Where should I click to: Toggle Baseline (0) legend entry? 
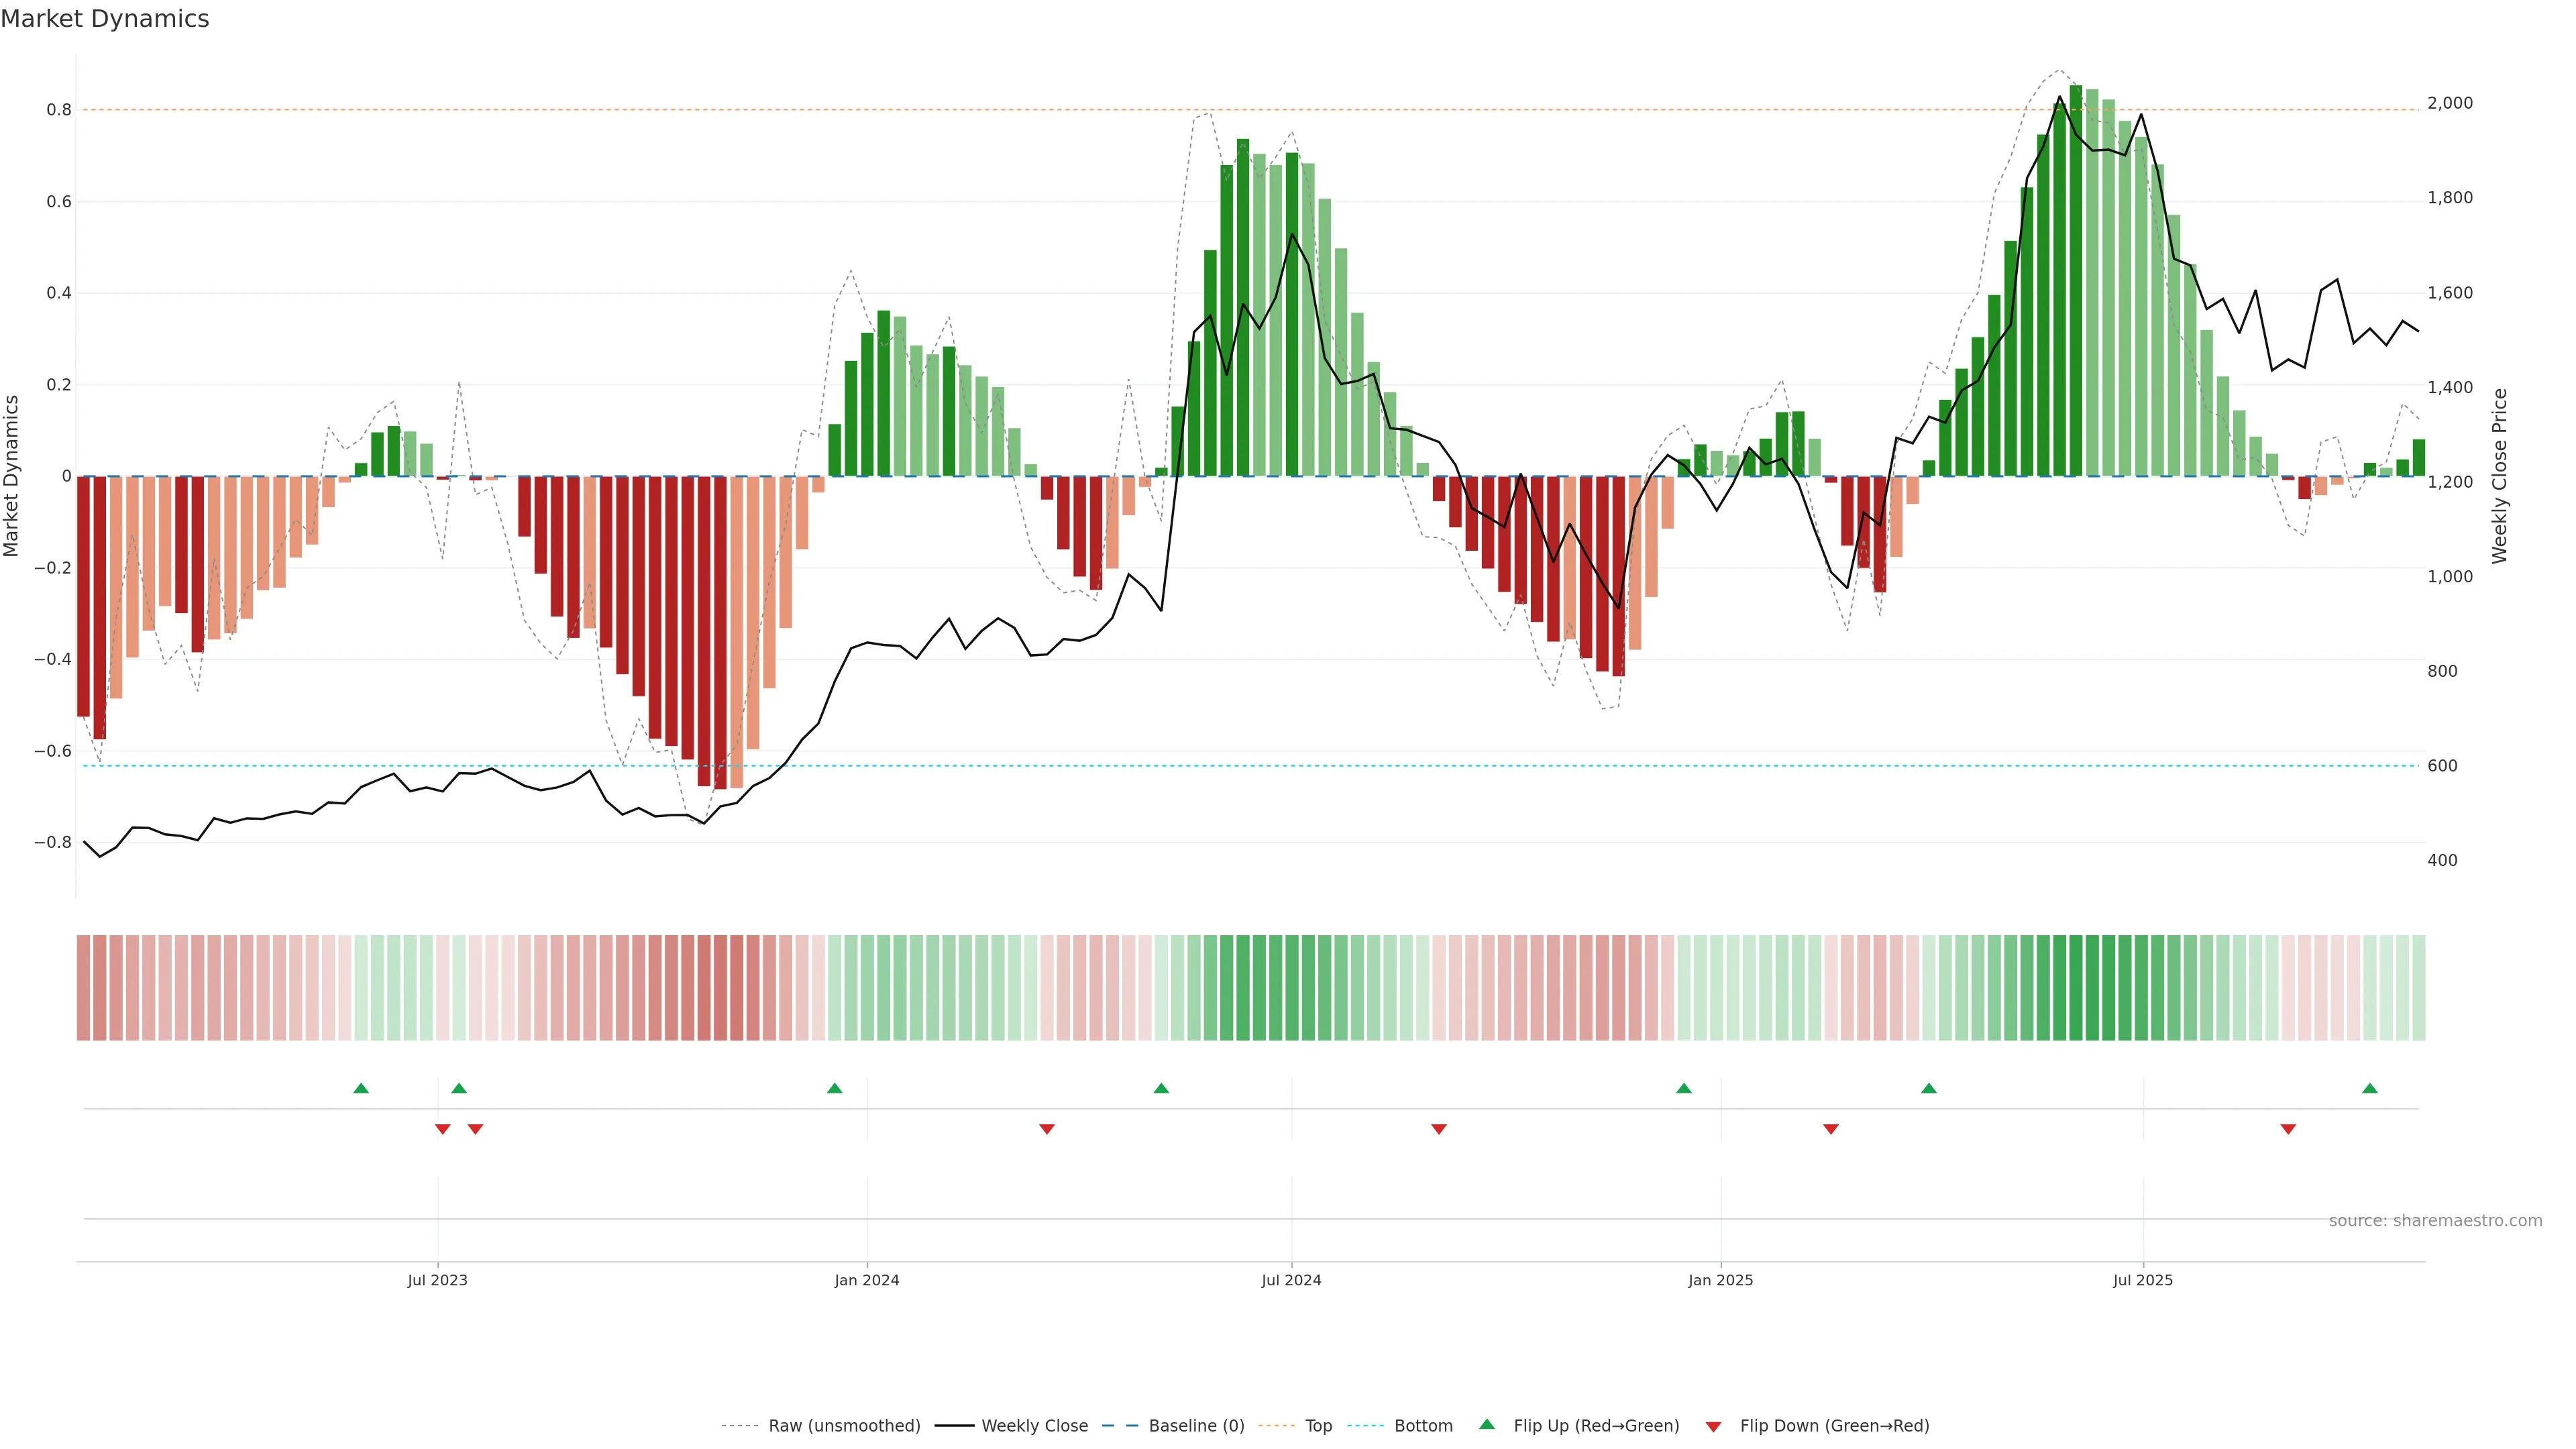click(x=1196, y=1426)
